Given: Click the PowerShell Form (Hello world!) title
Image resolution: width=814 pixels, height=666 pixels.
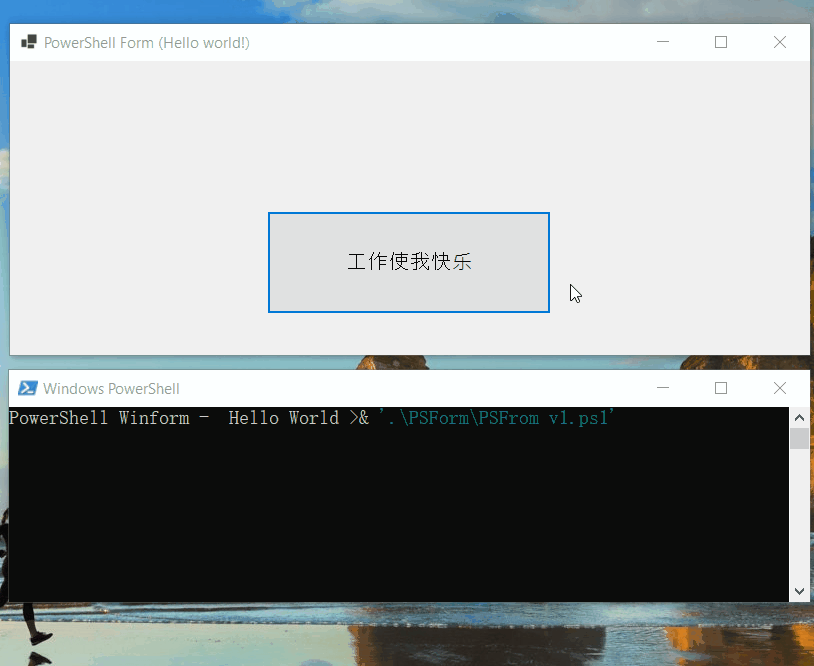Looking at the screenshot, I should [146, 43].
